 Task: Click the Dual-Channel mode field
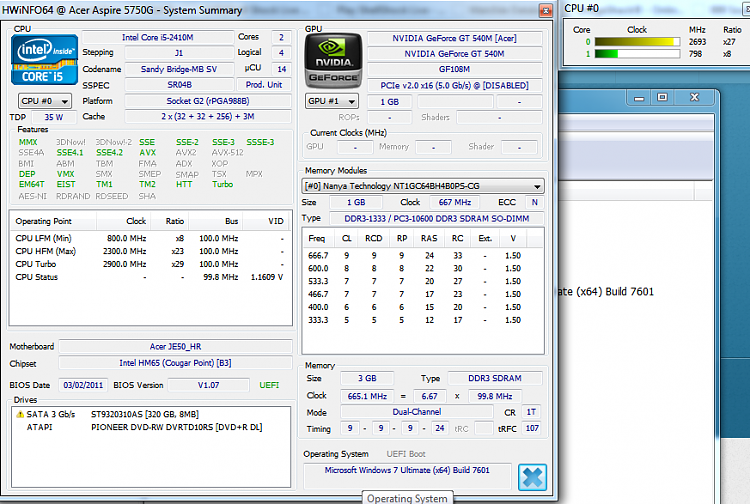(417, 412)
